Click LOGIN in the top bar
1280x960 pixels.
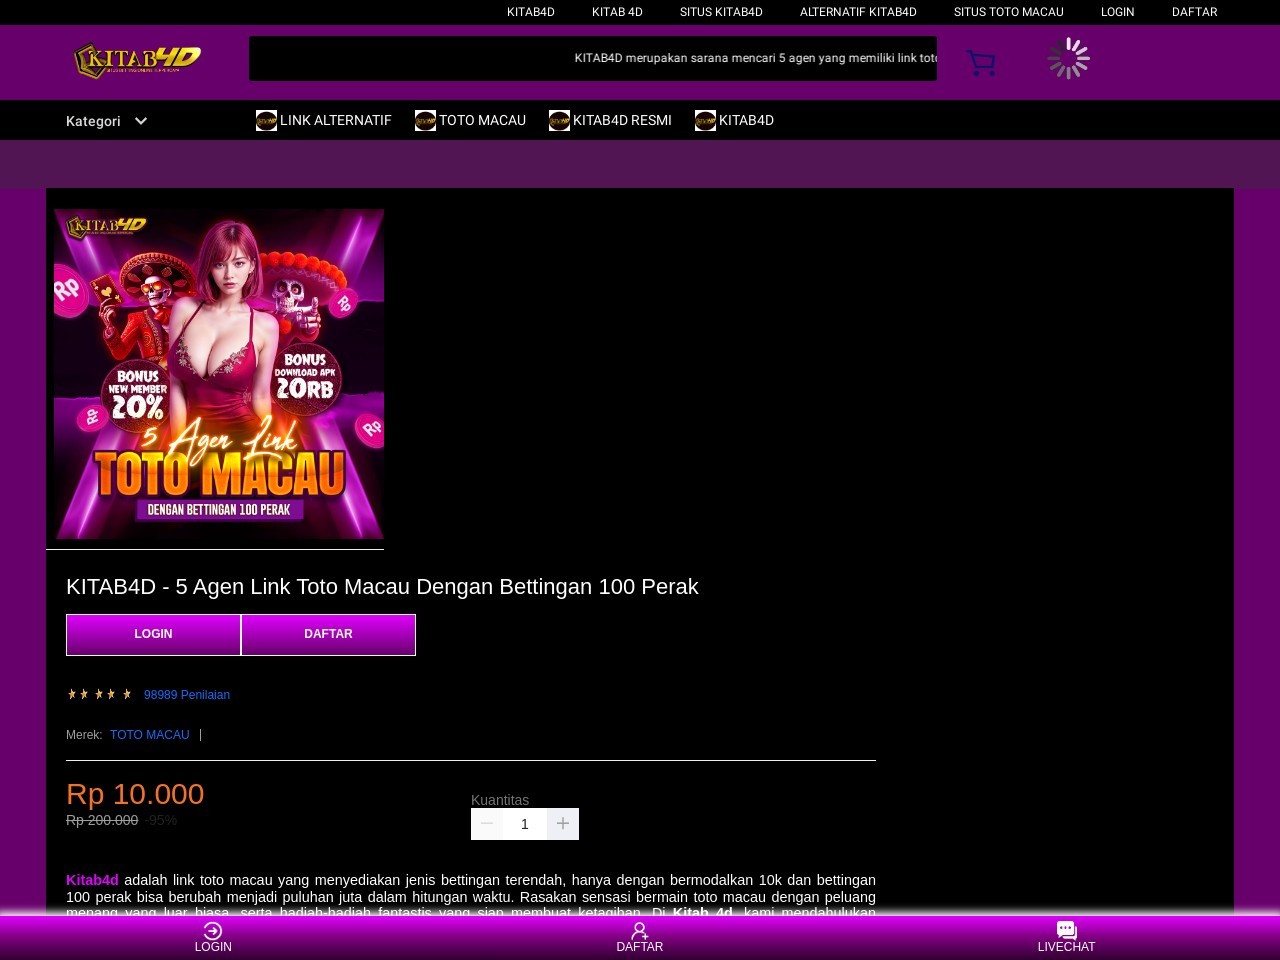click(x=1118, y=12)
